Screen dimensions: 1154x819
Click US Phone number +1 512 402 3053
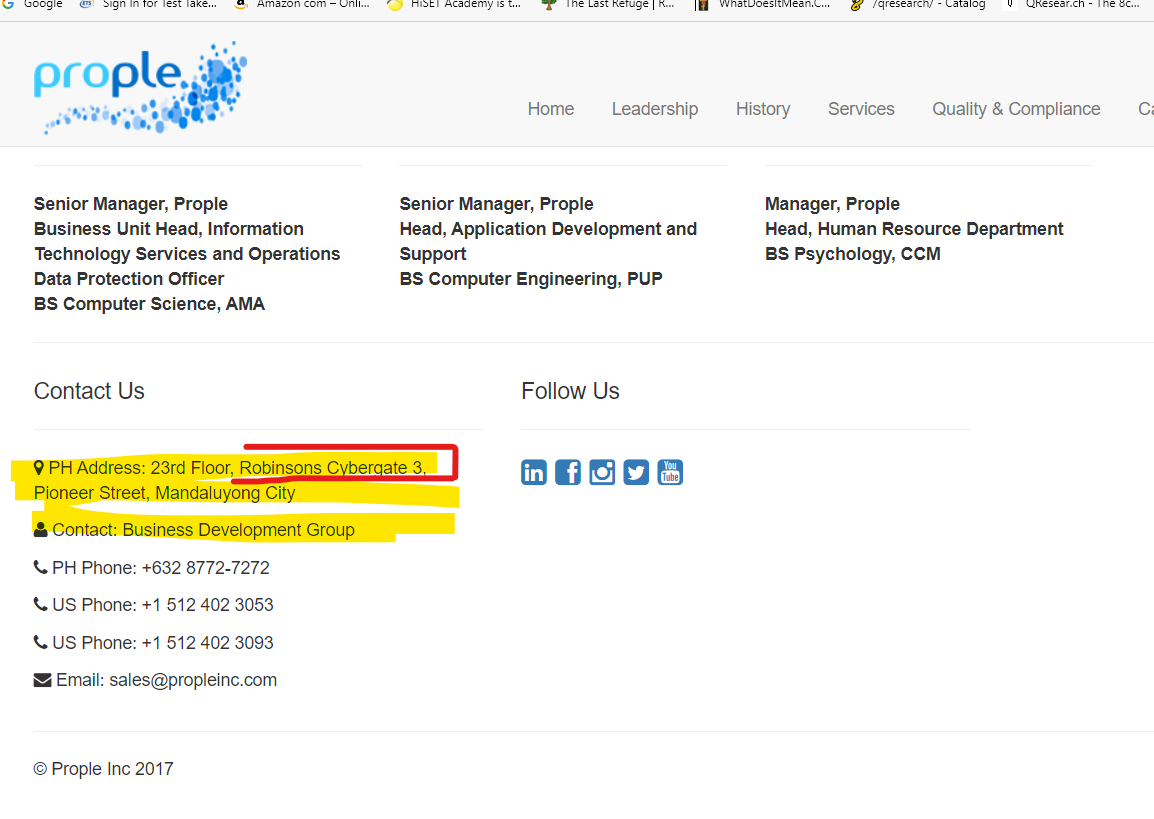(x=208, y=604)
